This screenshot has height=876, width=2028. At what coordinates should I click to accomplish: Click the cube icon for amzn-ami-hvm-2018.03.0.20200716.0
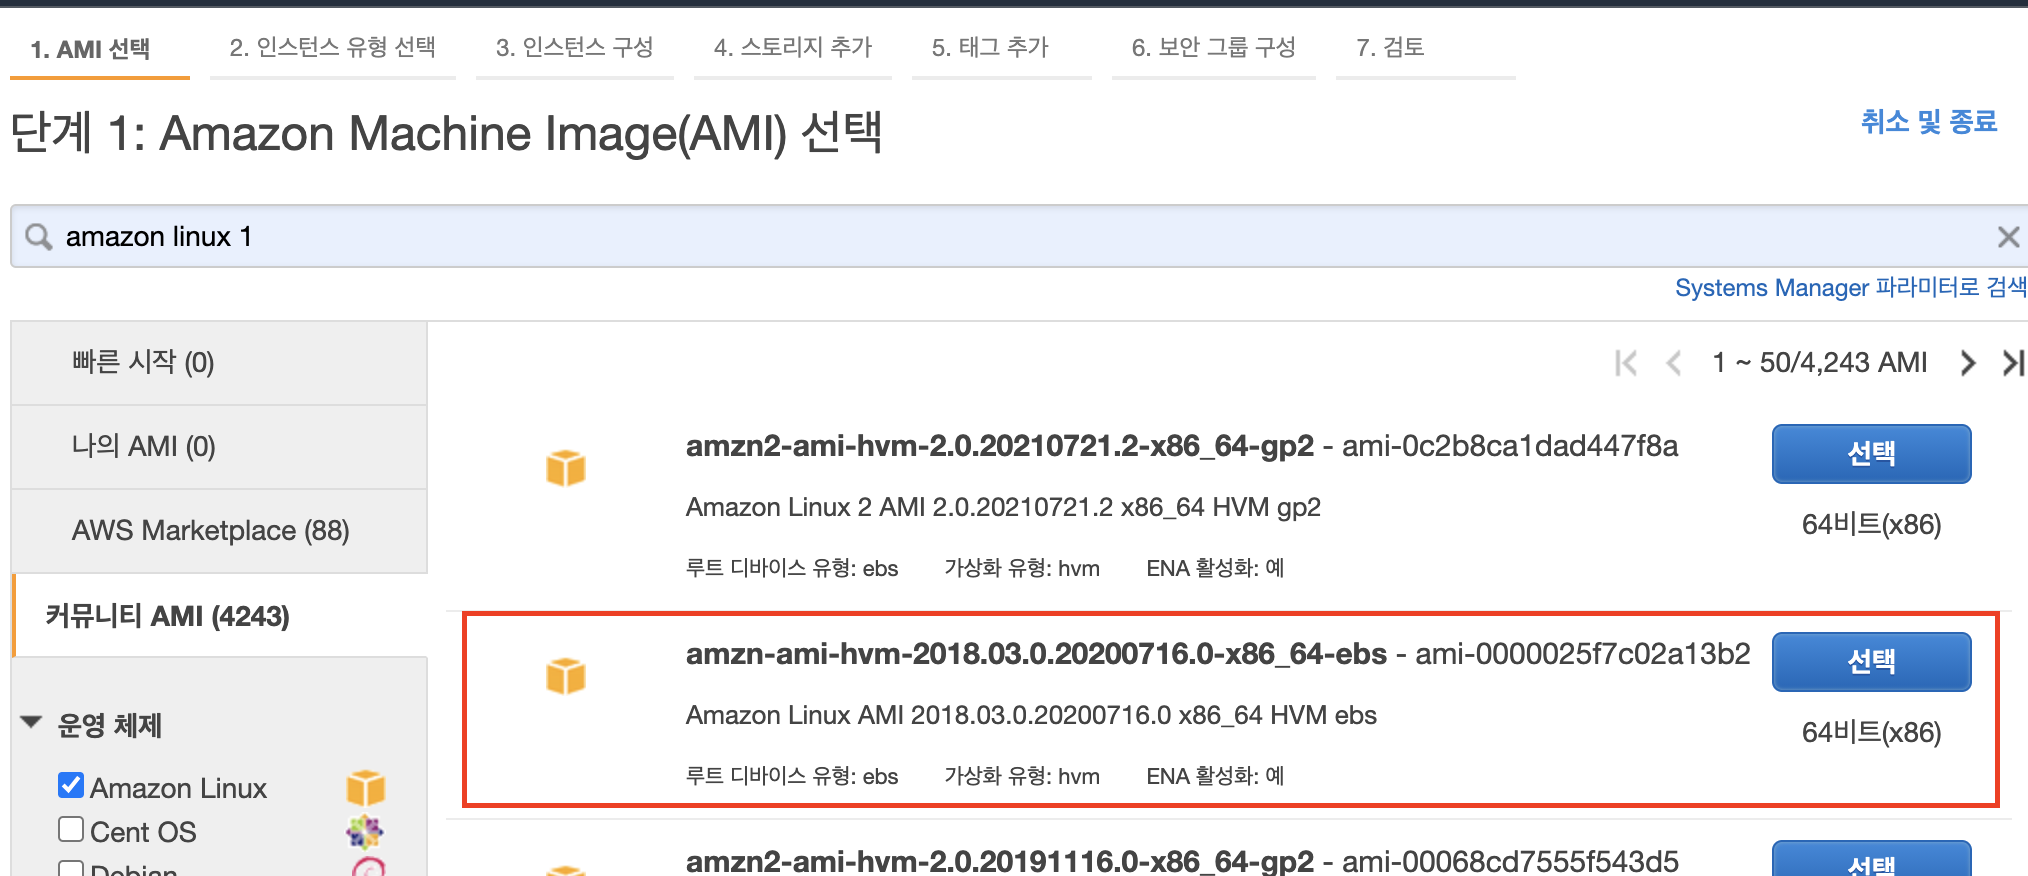point(566,676)
